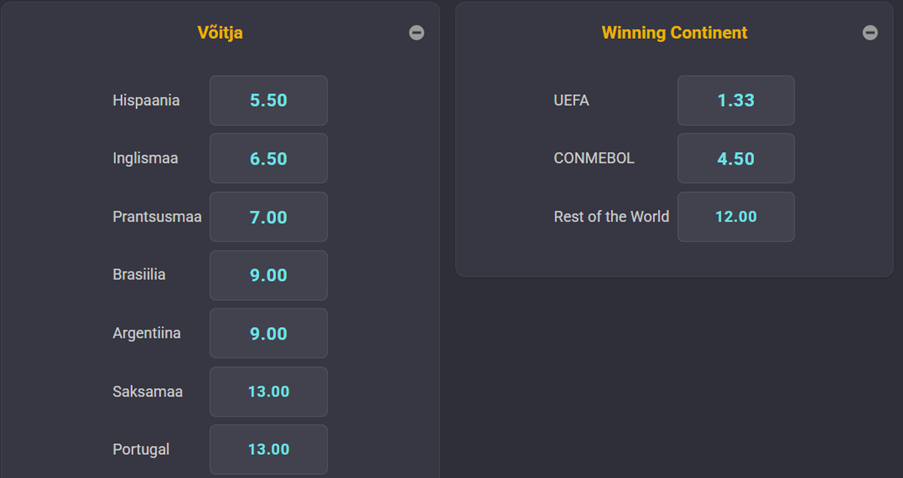Image resolution: width=903 pixels, height=478 pixels.
Task: Click the Hispaania team name label
Action: (146, 101)
